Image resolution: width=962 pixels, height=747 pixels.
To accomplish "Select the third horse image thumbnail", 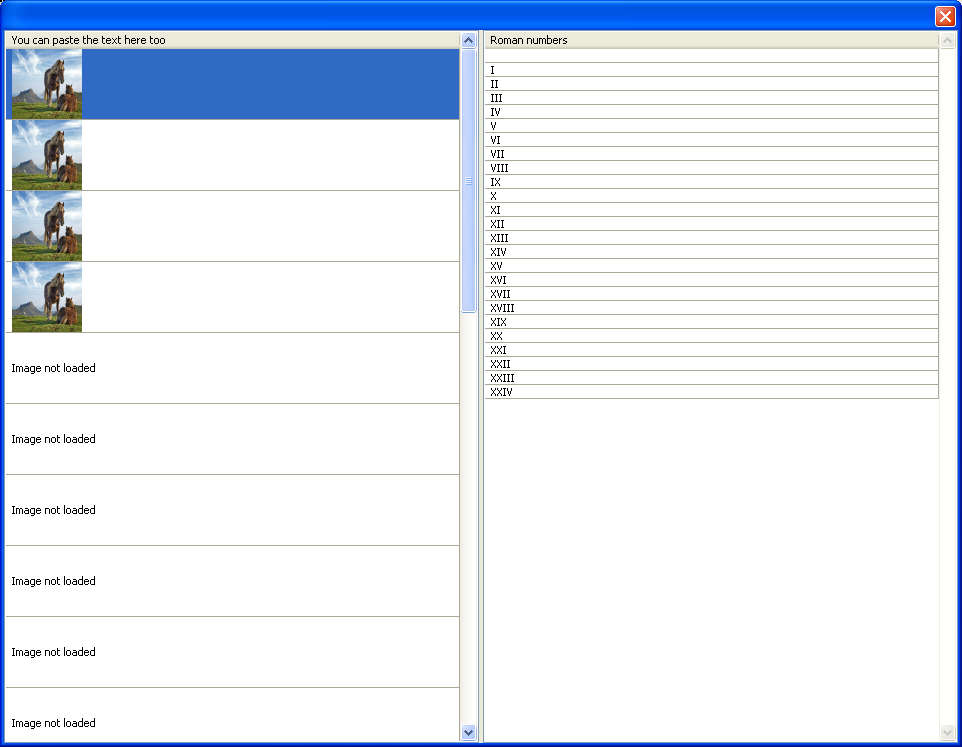I will tap(46, 226).
